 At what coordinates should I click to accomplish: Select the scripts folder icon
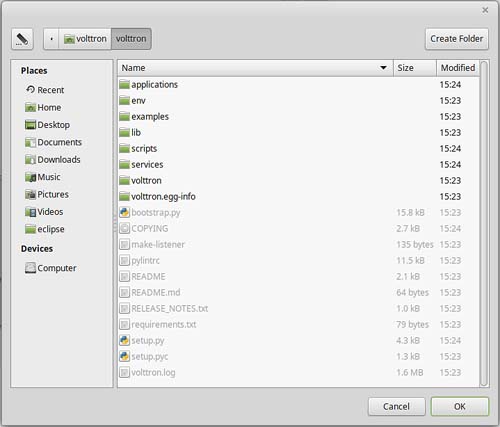124,148
